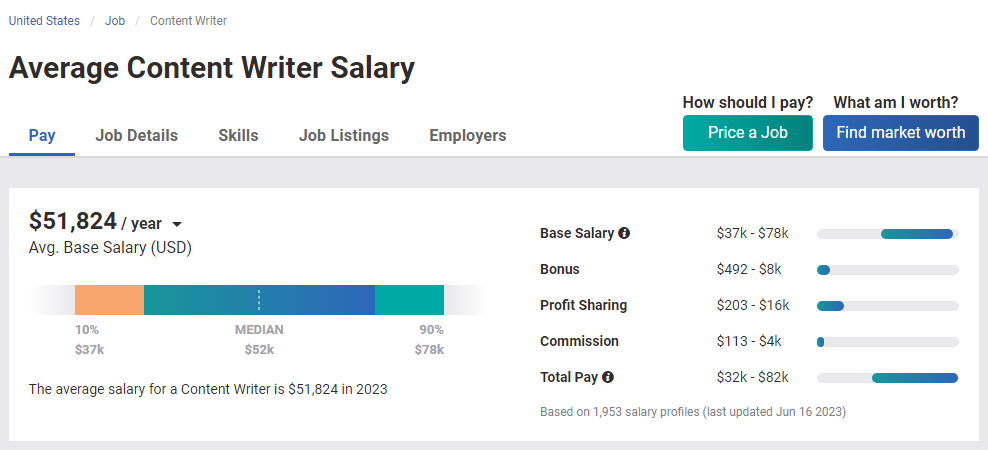Follow the Job breadcrumb link

[115, 20]
